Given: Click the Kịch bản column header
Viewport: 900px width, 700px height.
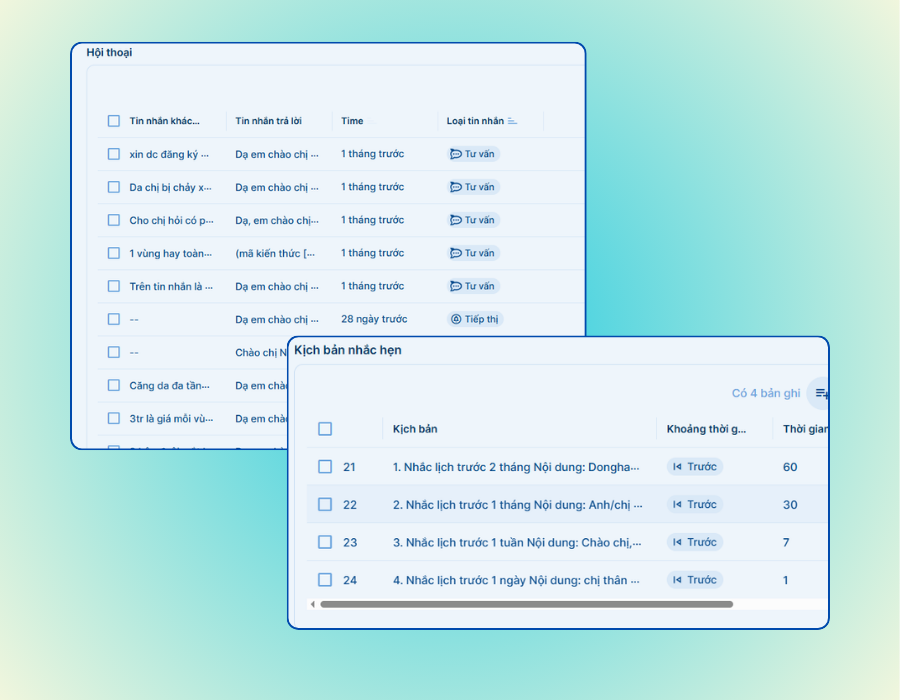Looking at the screenshot, I should [415, 429].
